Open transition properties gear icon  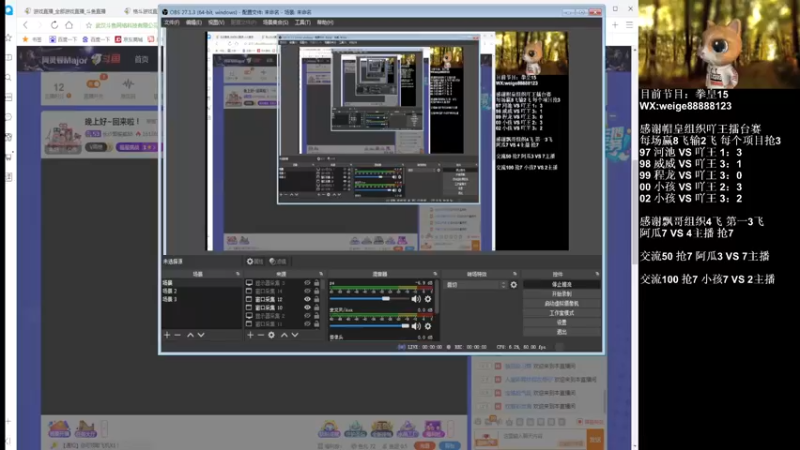coord(514,285)
